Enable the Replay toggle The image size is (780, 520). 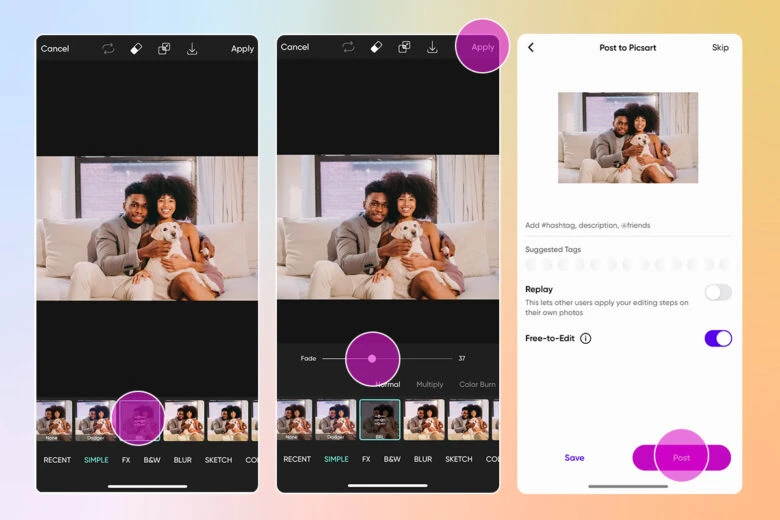point(717,292)
